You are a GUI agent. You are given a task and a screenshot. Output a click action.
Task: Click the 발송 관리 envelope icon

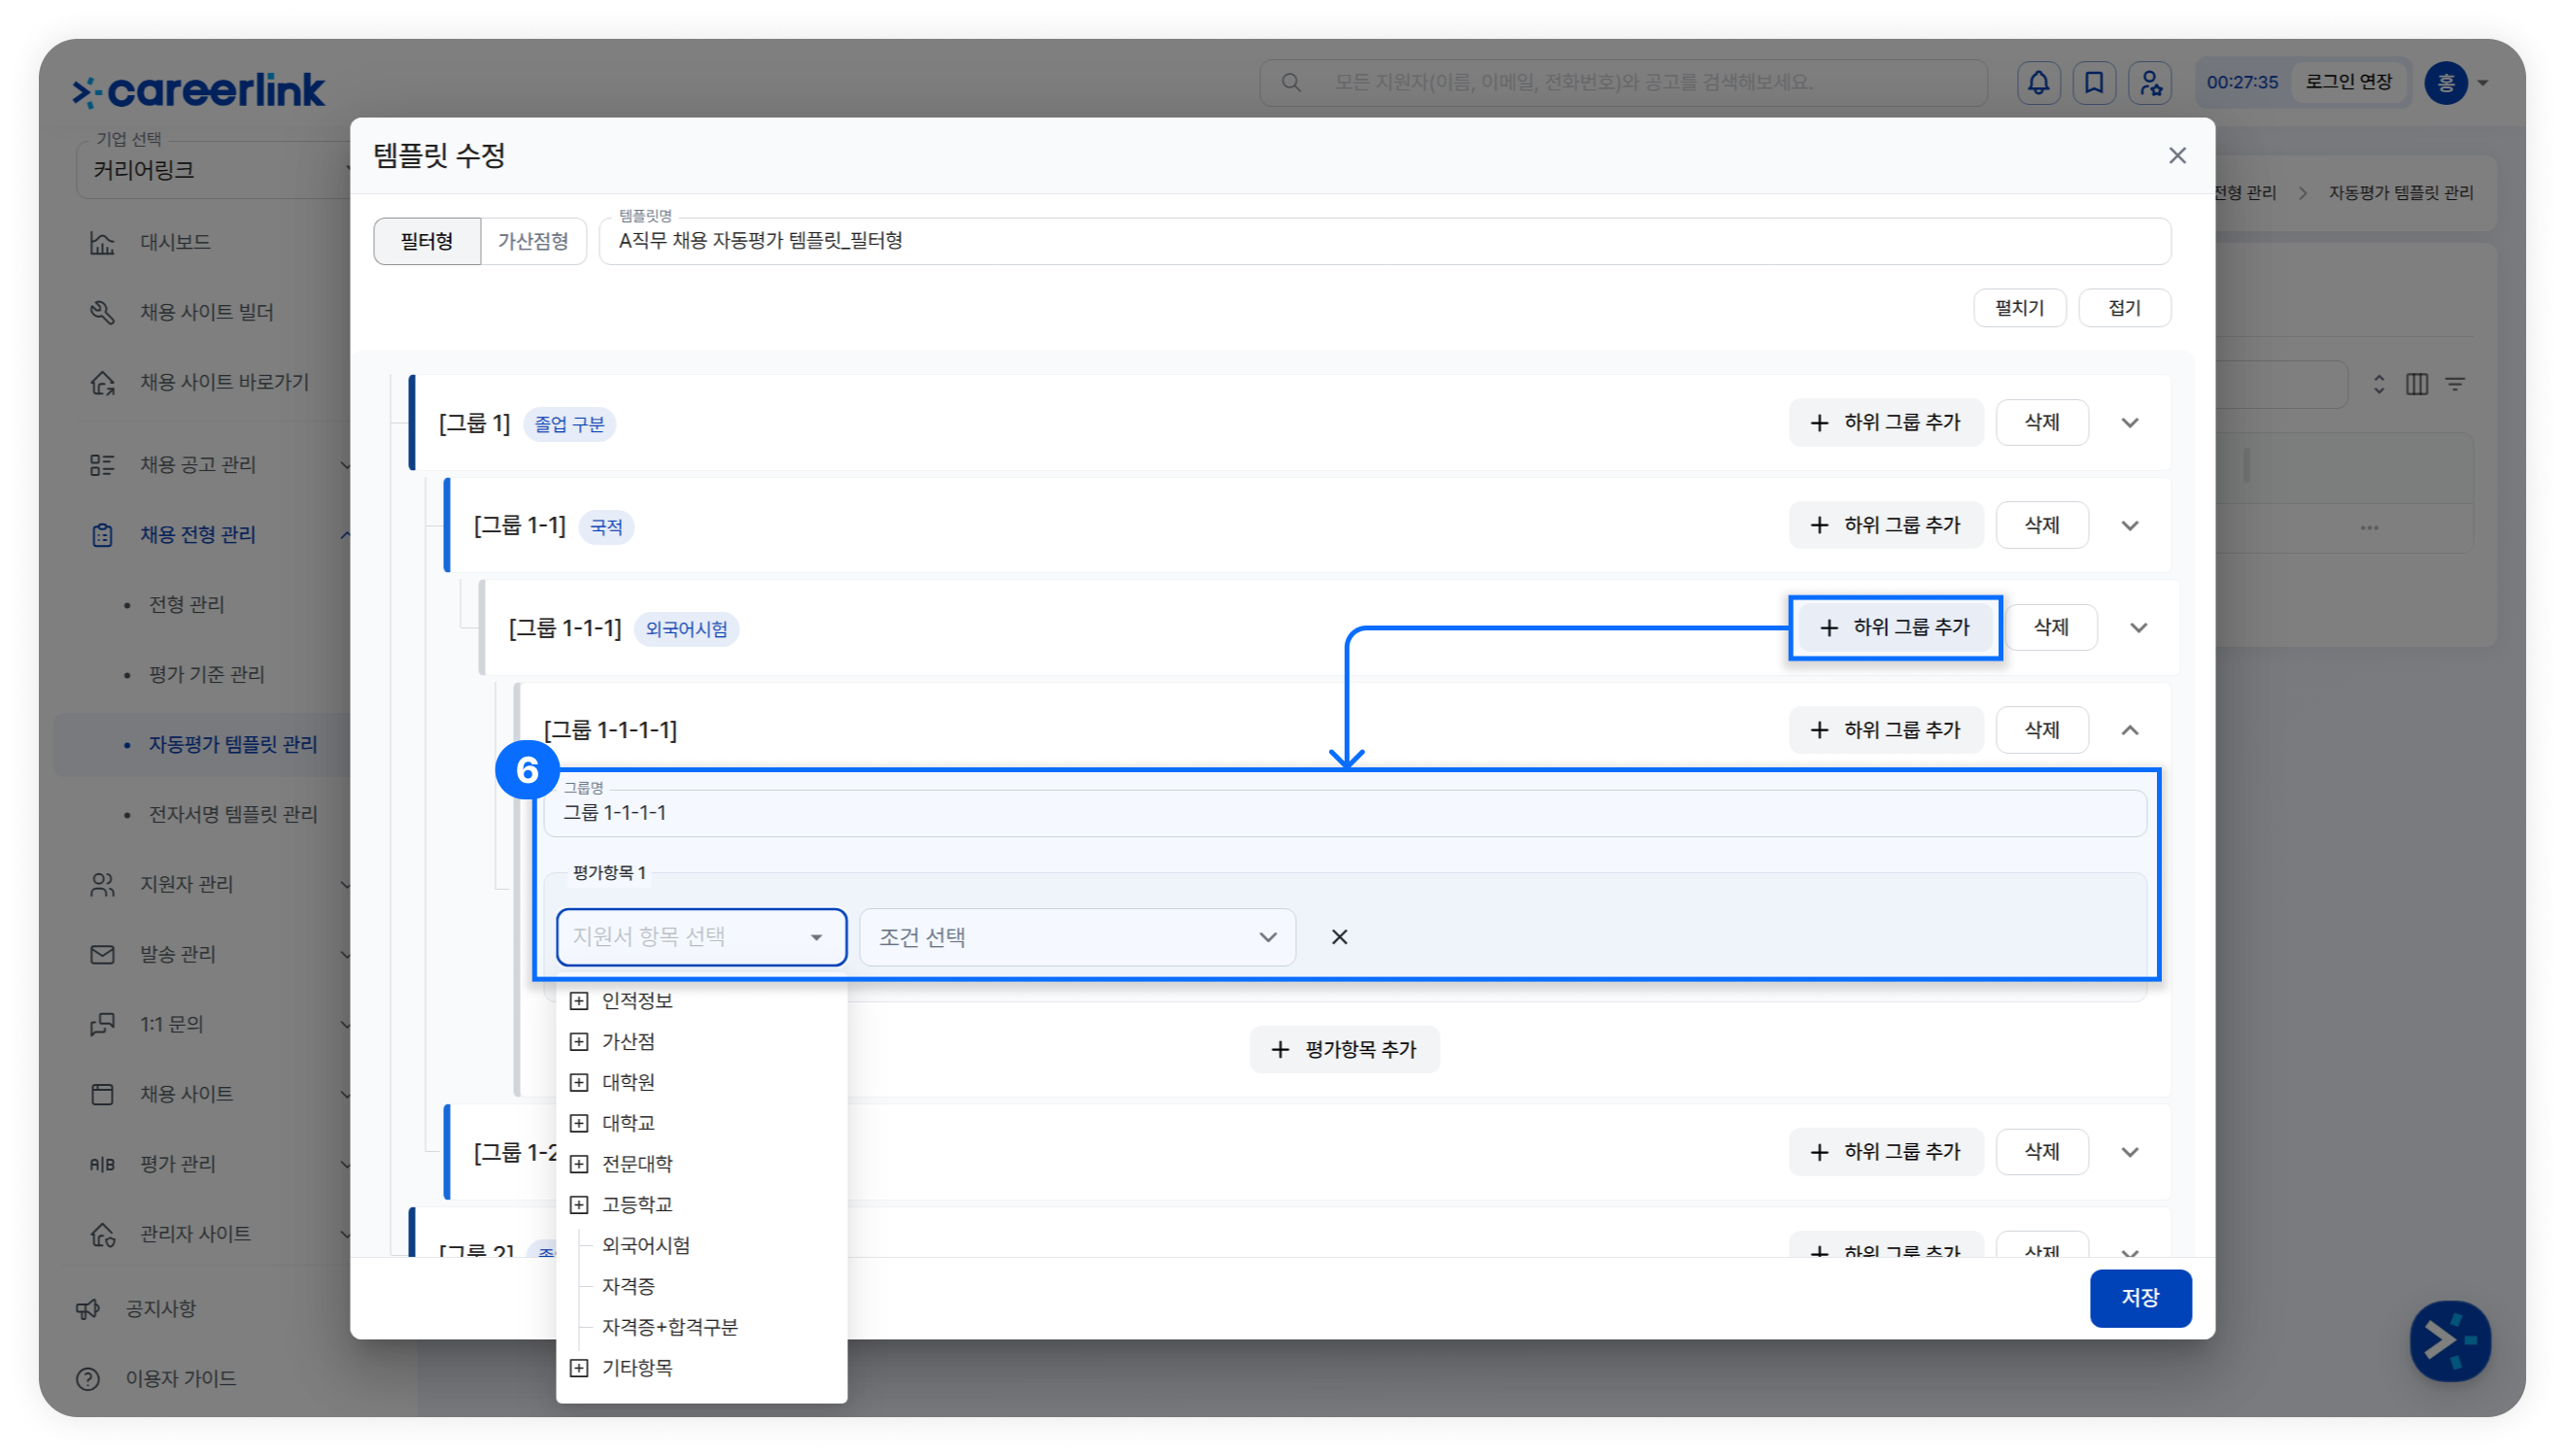(x=102, y=954)
